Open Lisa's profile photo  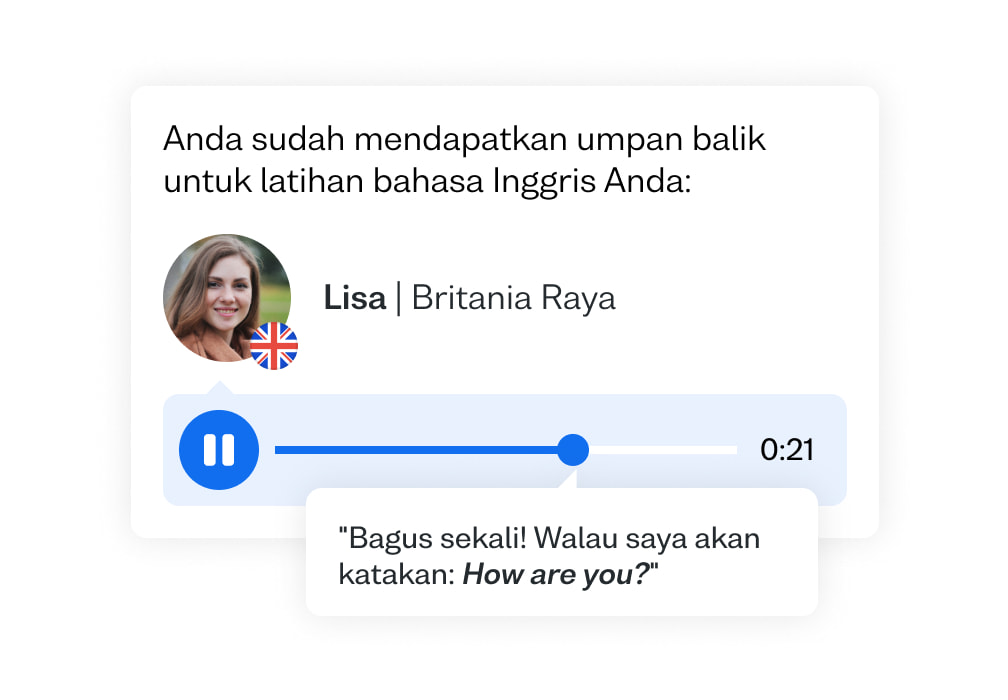(226, 297)
